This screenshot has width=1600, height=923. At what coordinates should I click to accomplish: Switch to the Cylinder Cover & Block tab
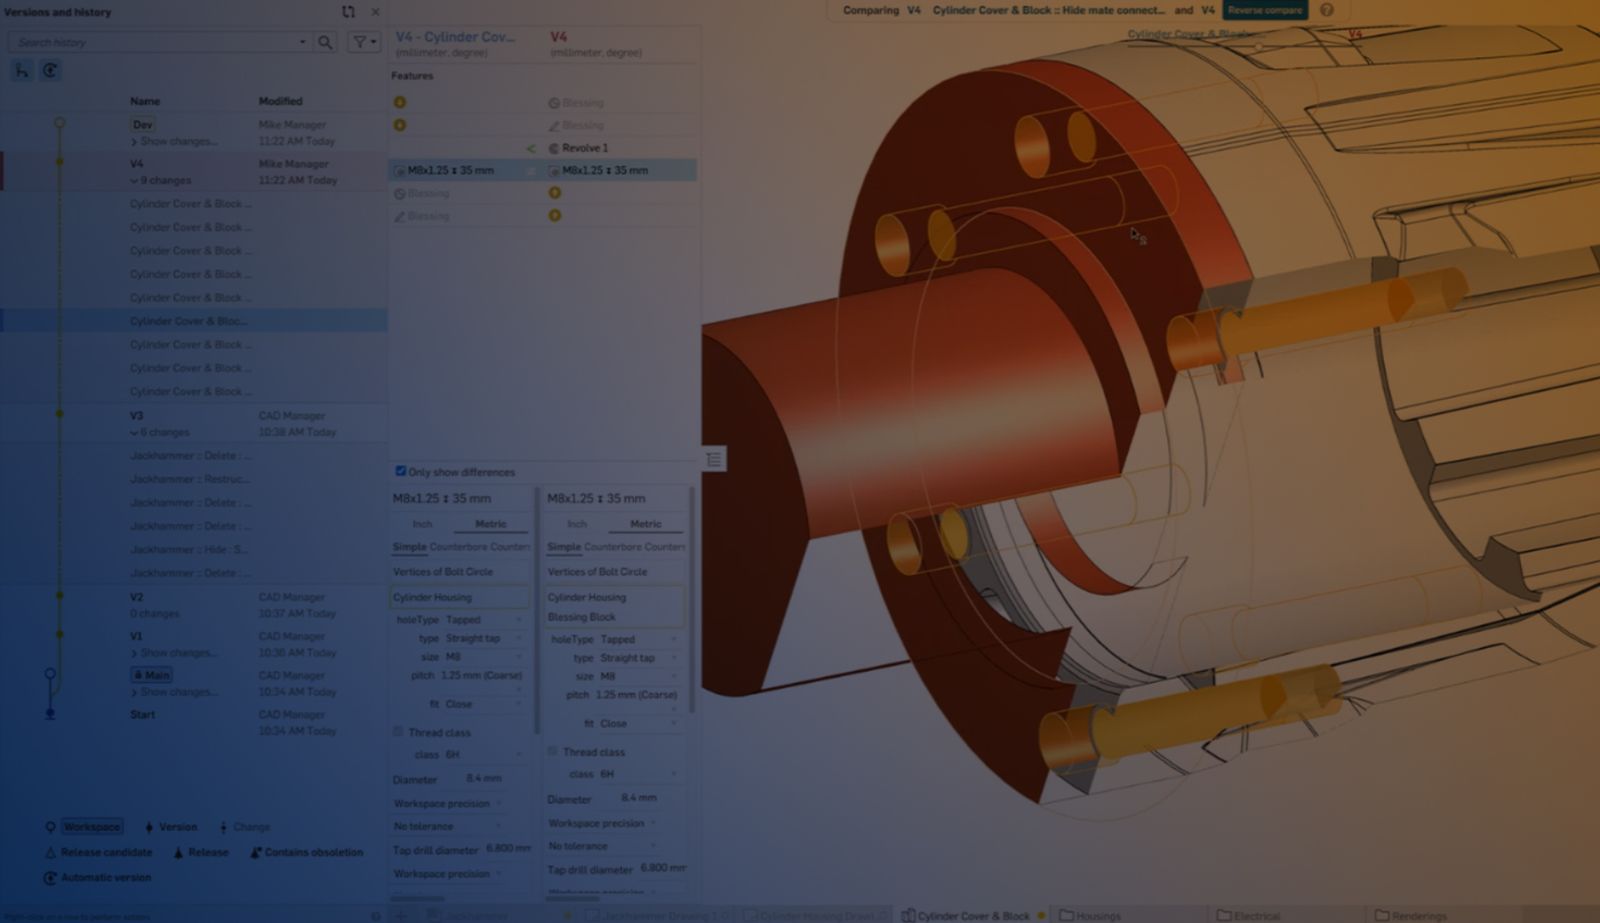(x=971, y=915)
